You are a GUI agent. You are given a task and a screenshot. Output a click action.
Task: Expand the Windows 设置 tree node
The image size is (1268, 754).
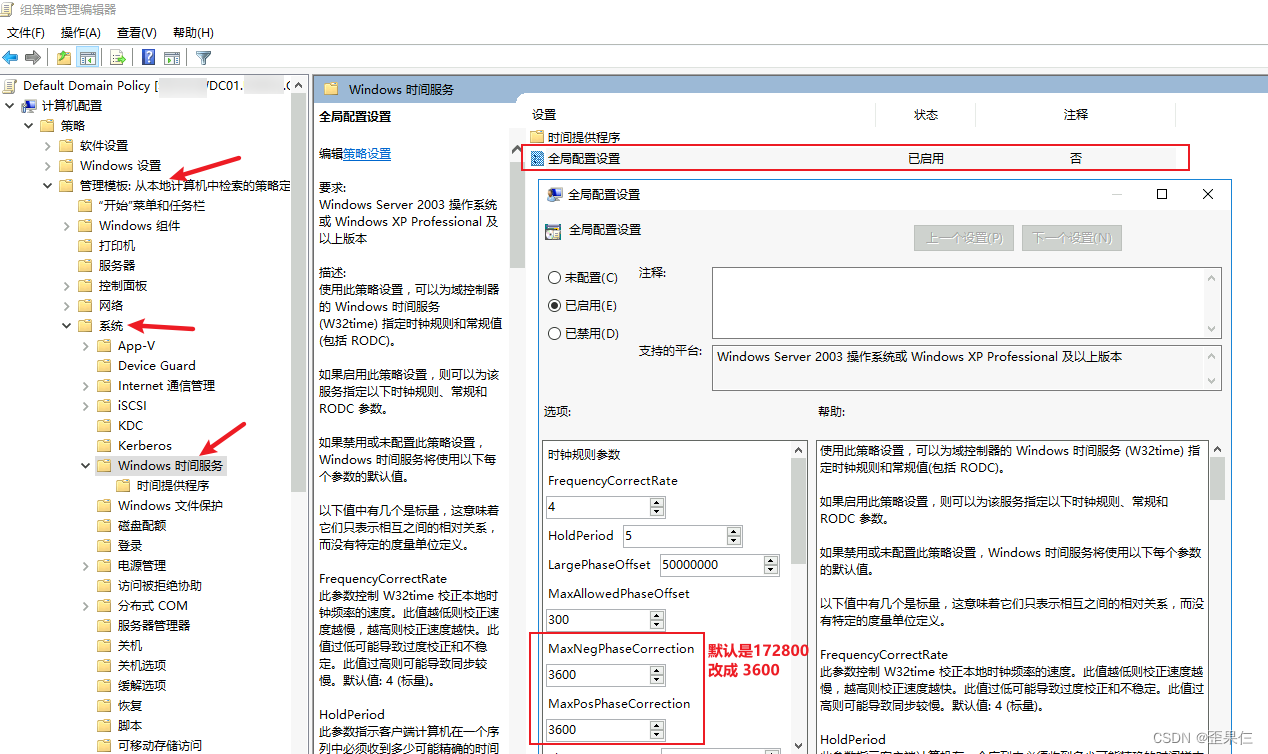[x=48, y=166]
